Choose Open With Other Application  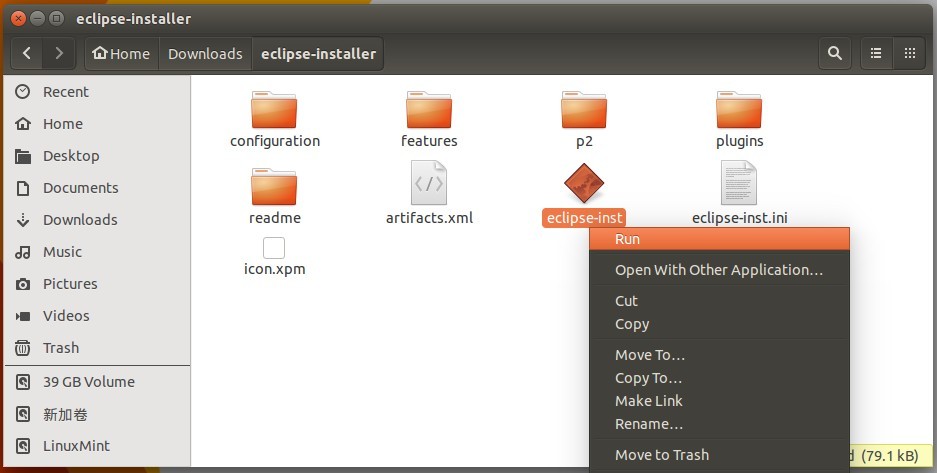tap(719, 270)
